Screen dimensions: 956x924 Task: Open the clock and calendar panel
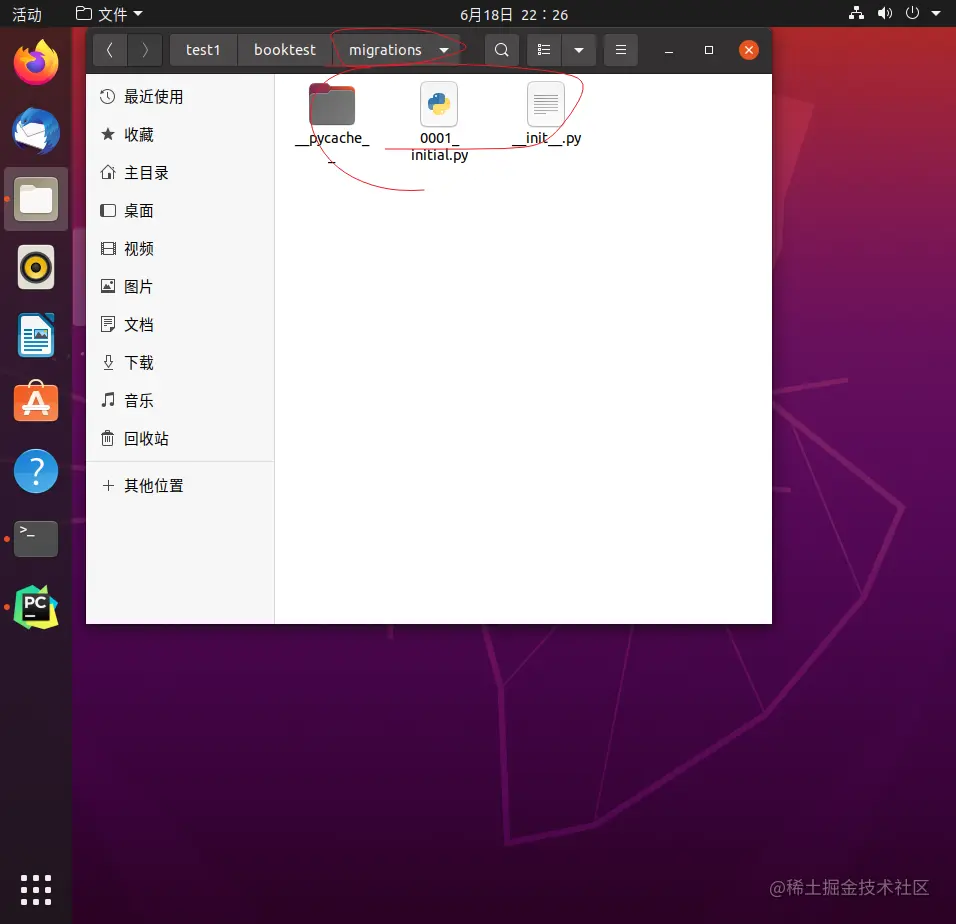514,14
